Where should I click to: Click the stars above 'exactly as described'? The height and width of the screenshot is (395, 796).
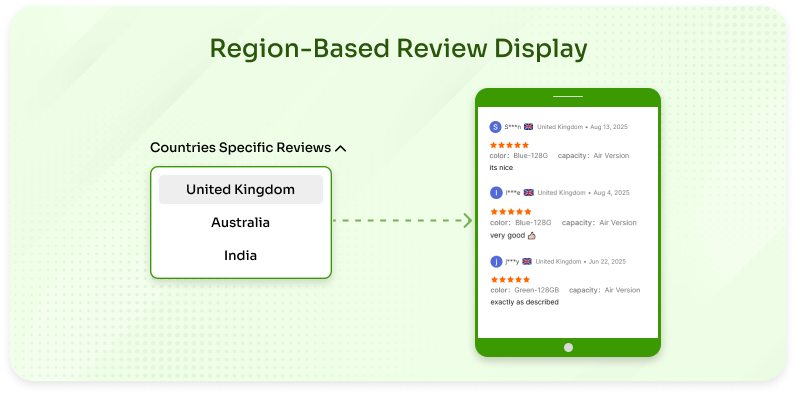[x=510, y=280]
